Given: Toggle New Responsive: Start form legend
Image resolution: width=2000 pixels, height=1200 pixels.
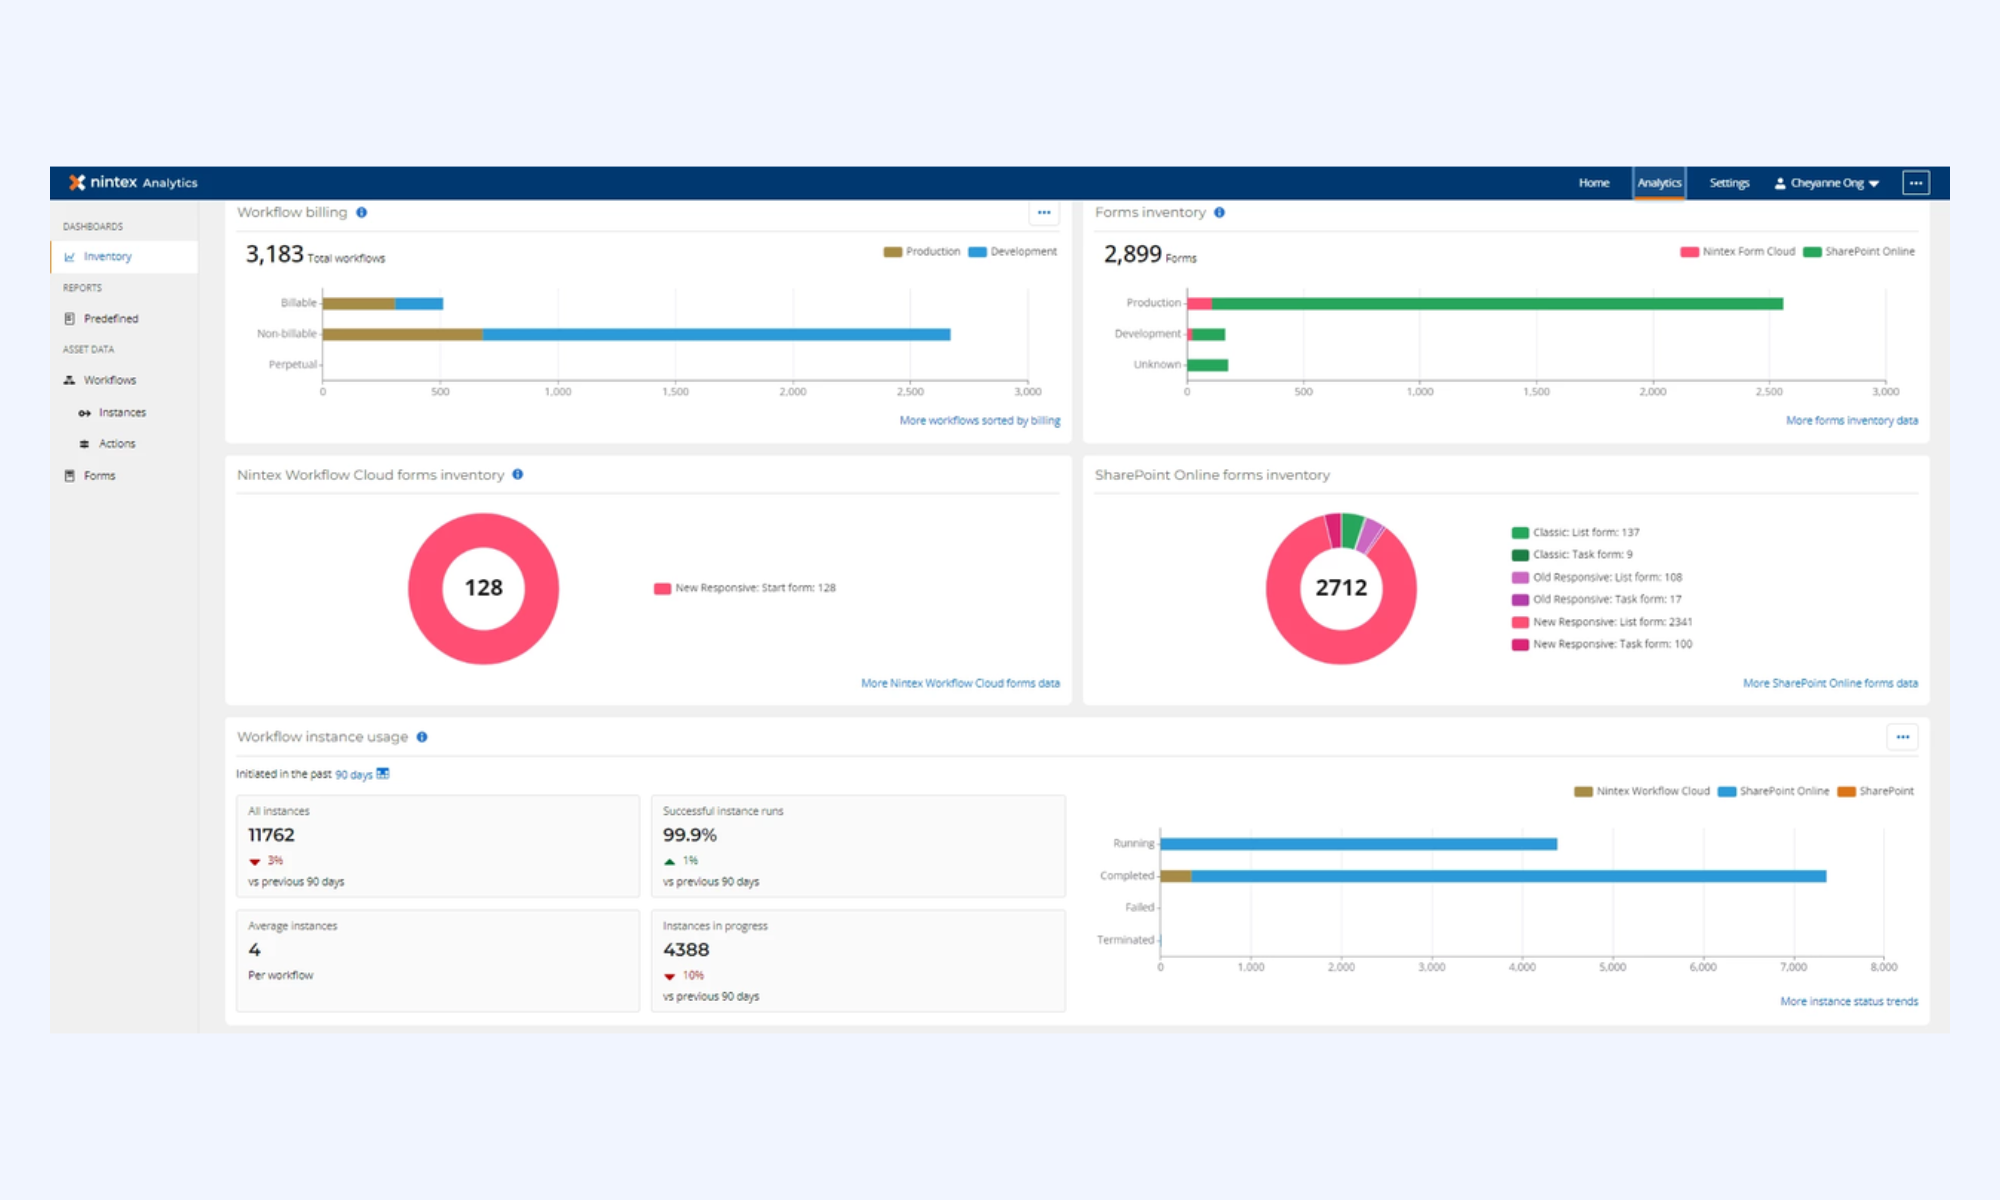Looking at the screenshot, I should 745,588.
